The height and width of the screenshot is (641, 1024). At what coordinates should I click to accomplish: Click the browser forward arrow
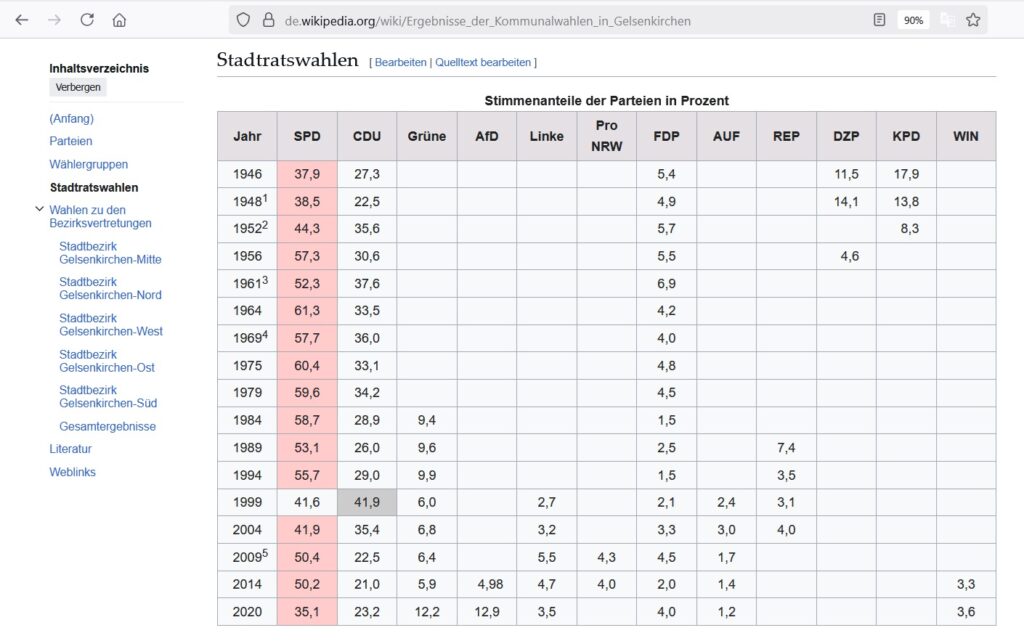54,20
